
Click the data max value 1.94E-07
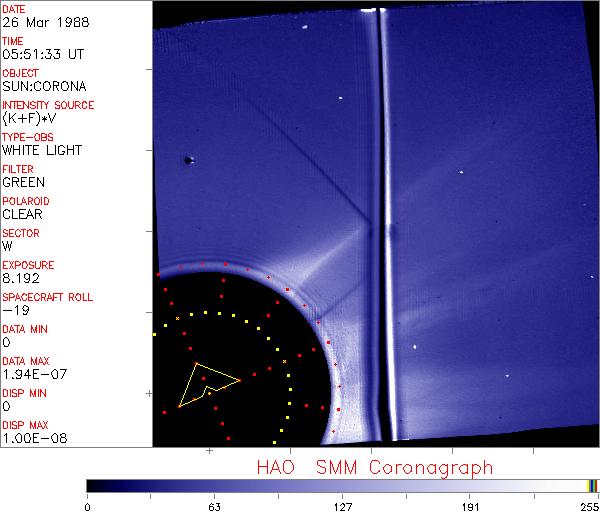33,374
